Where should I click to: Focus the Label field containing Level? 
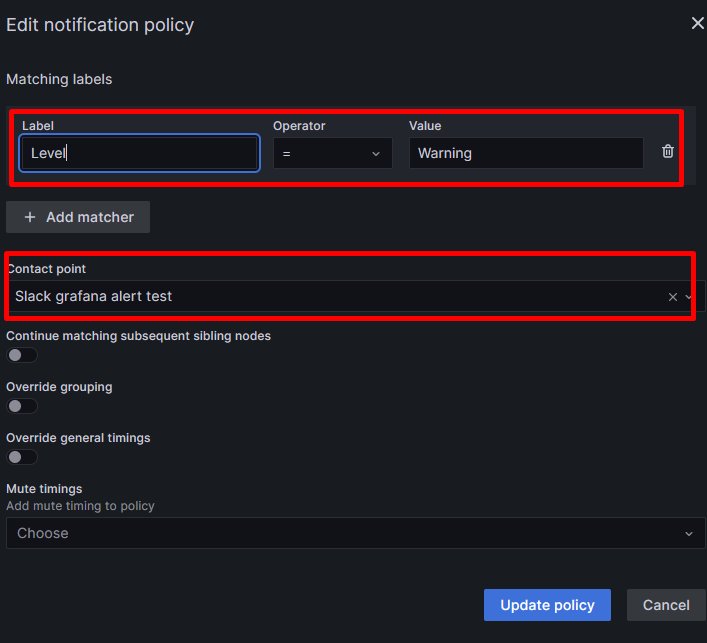(x=139, y=153)
